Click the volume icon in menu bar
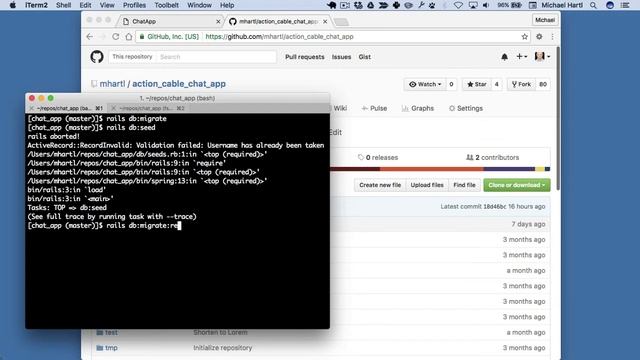The width and height of the screenshot is (640, 360). click(486, 5)
